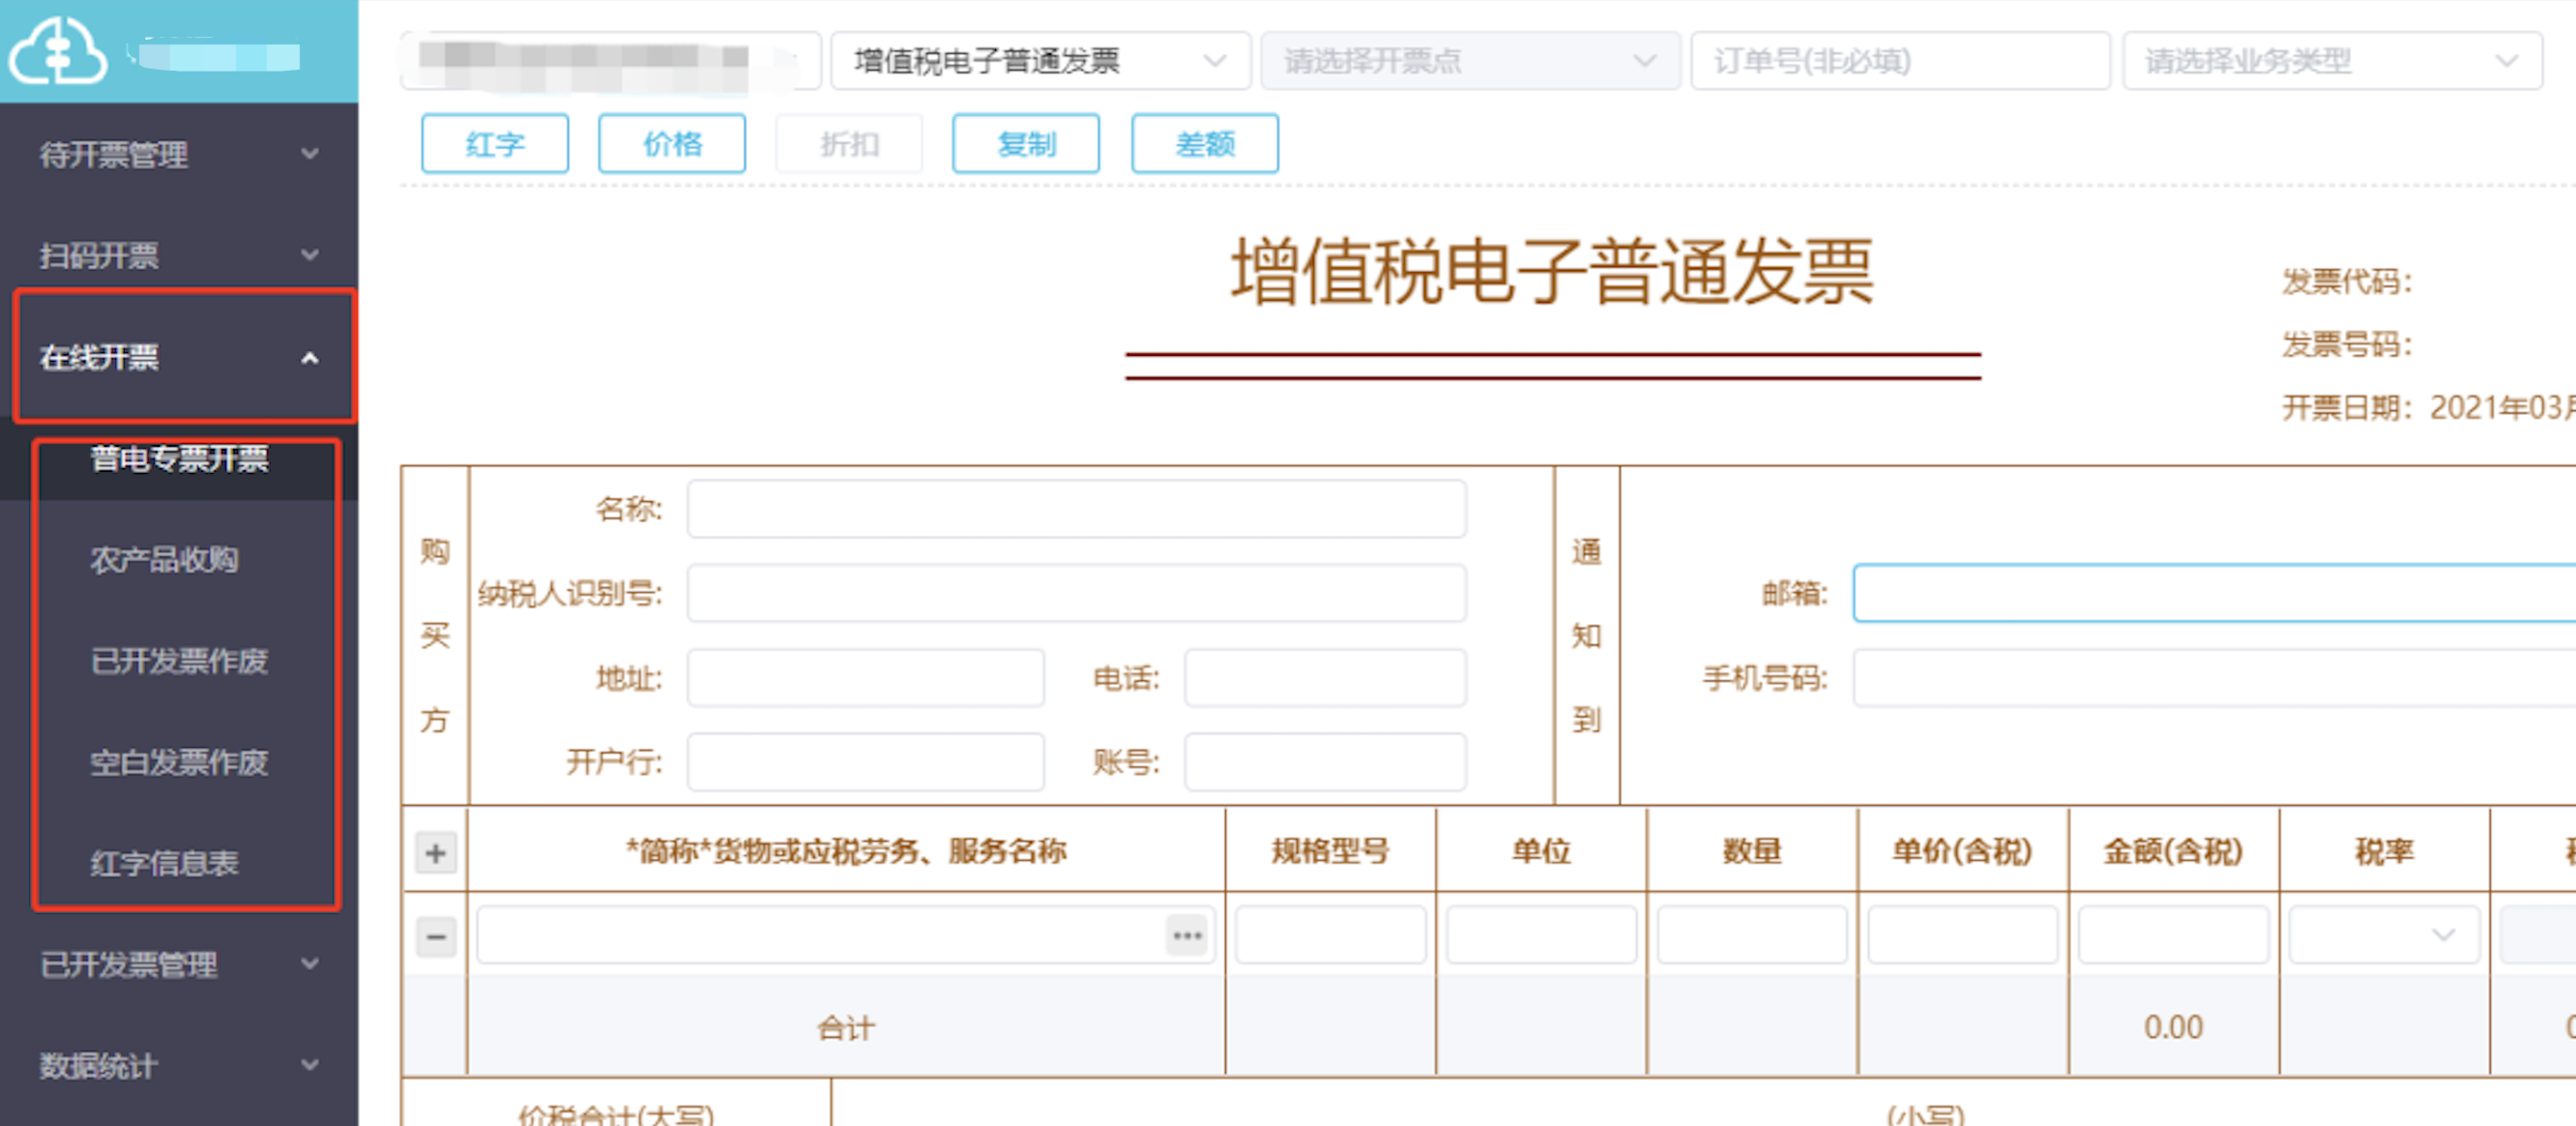Open the 请选择业务类型 dropdown
This screenshot has width=2576, height=1126.
(2332, 61)
